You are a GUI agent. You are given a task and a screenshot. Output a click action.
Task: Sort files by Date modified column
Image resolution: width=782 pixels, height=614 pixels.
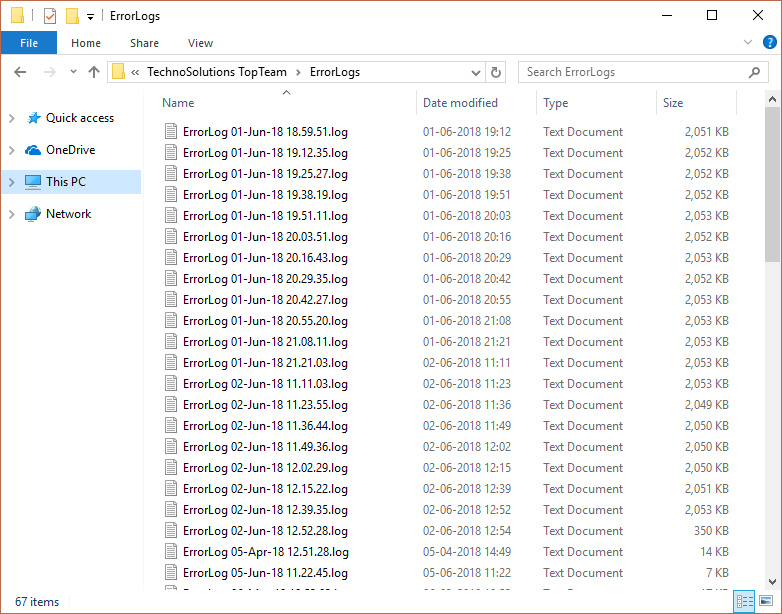(460, 103)
